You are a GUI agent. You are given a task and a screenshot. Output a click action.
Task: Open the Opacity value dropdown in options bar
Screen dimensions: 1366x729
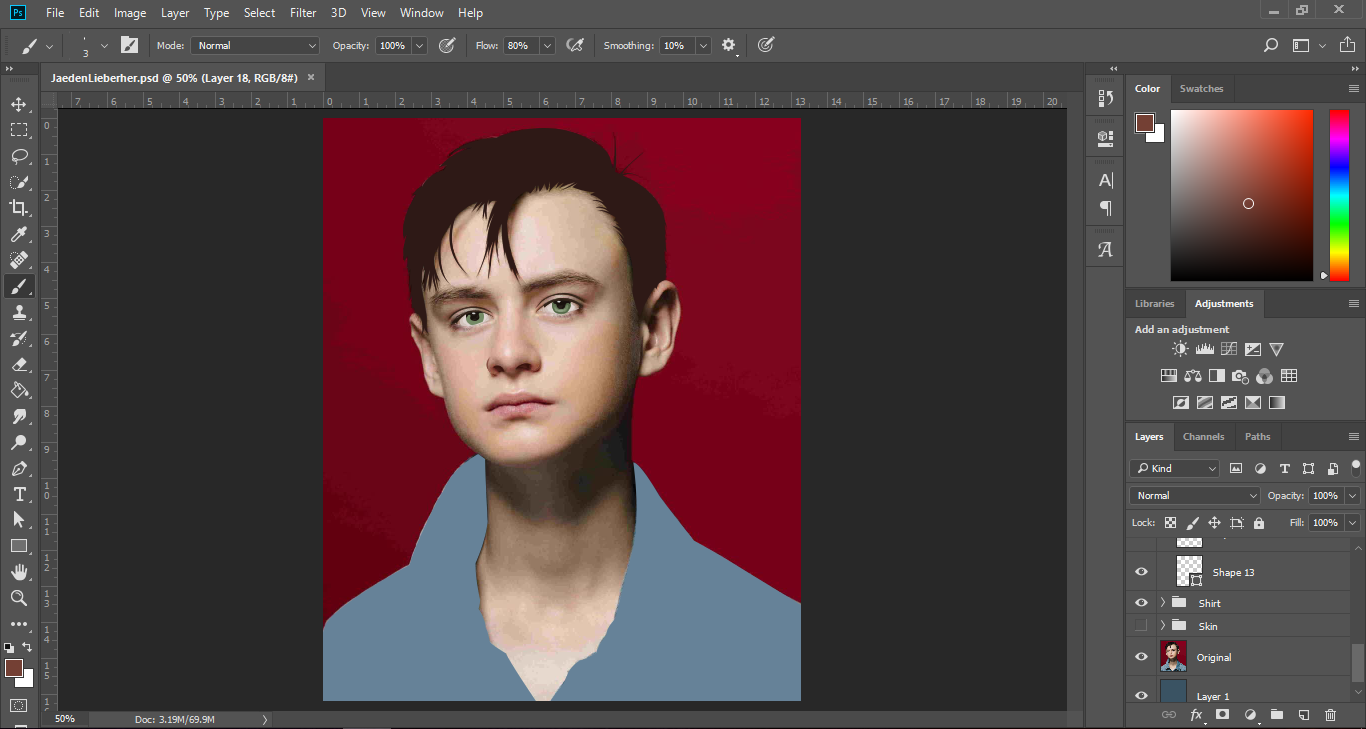pos(419,45)
